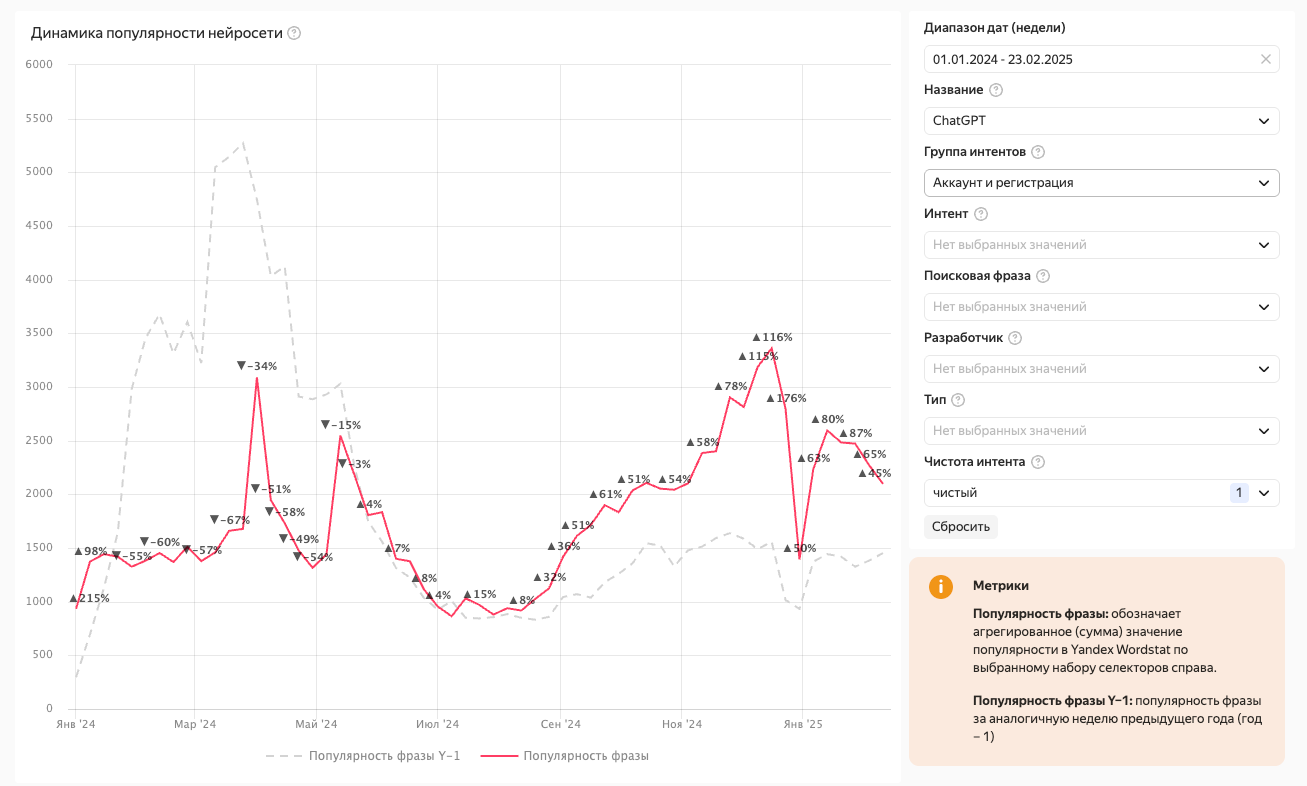This screenshot has width=1307, height=786.
Task: Click the 116% peak marker on chart
Action: [771, 338]
